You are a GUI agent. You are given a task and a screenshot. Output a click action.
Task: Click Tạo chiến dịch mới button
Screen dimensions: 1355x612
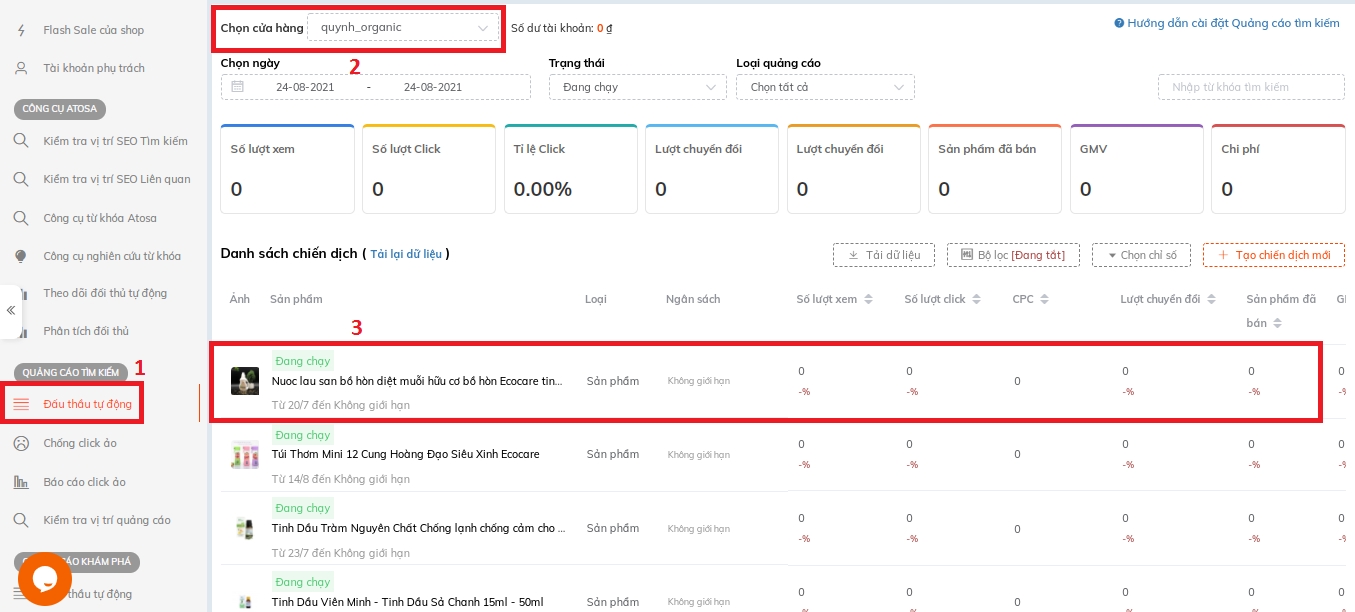tap(1273, 255)
